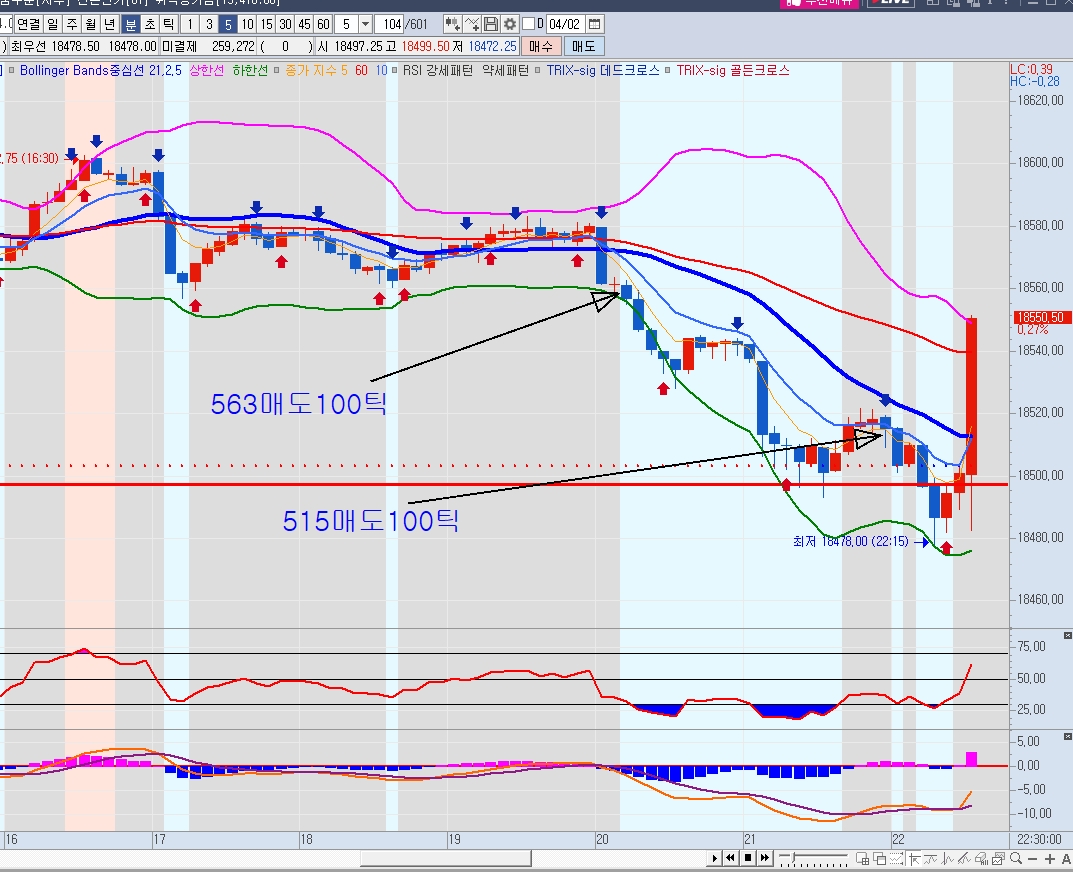The image size is (1073, 872).
Task: Click the magnifier zoom icon
Action: [x=1016, y=859]
